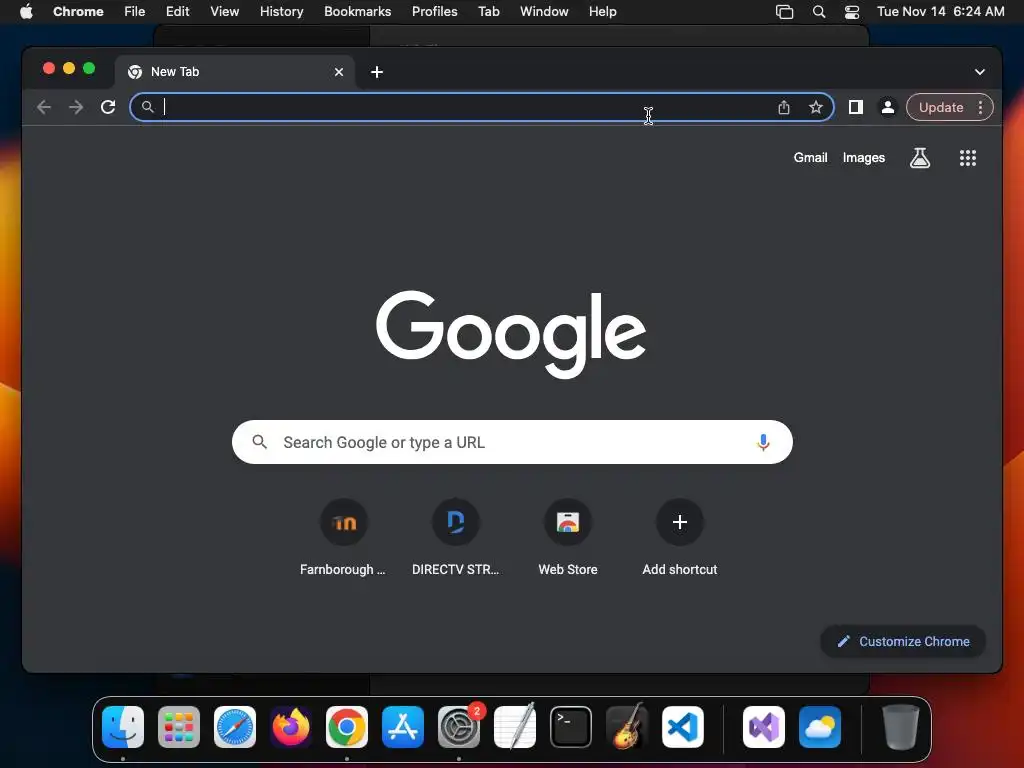Open Visual Studio Code from Dock
Image resolution: width=1024 pixels, height=768 pixels.
point(683,726)
